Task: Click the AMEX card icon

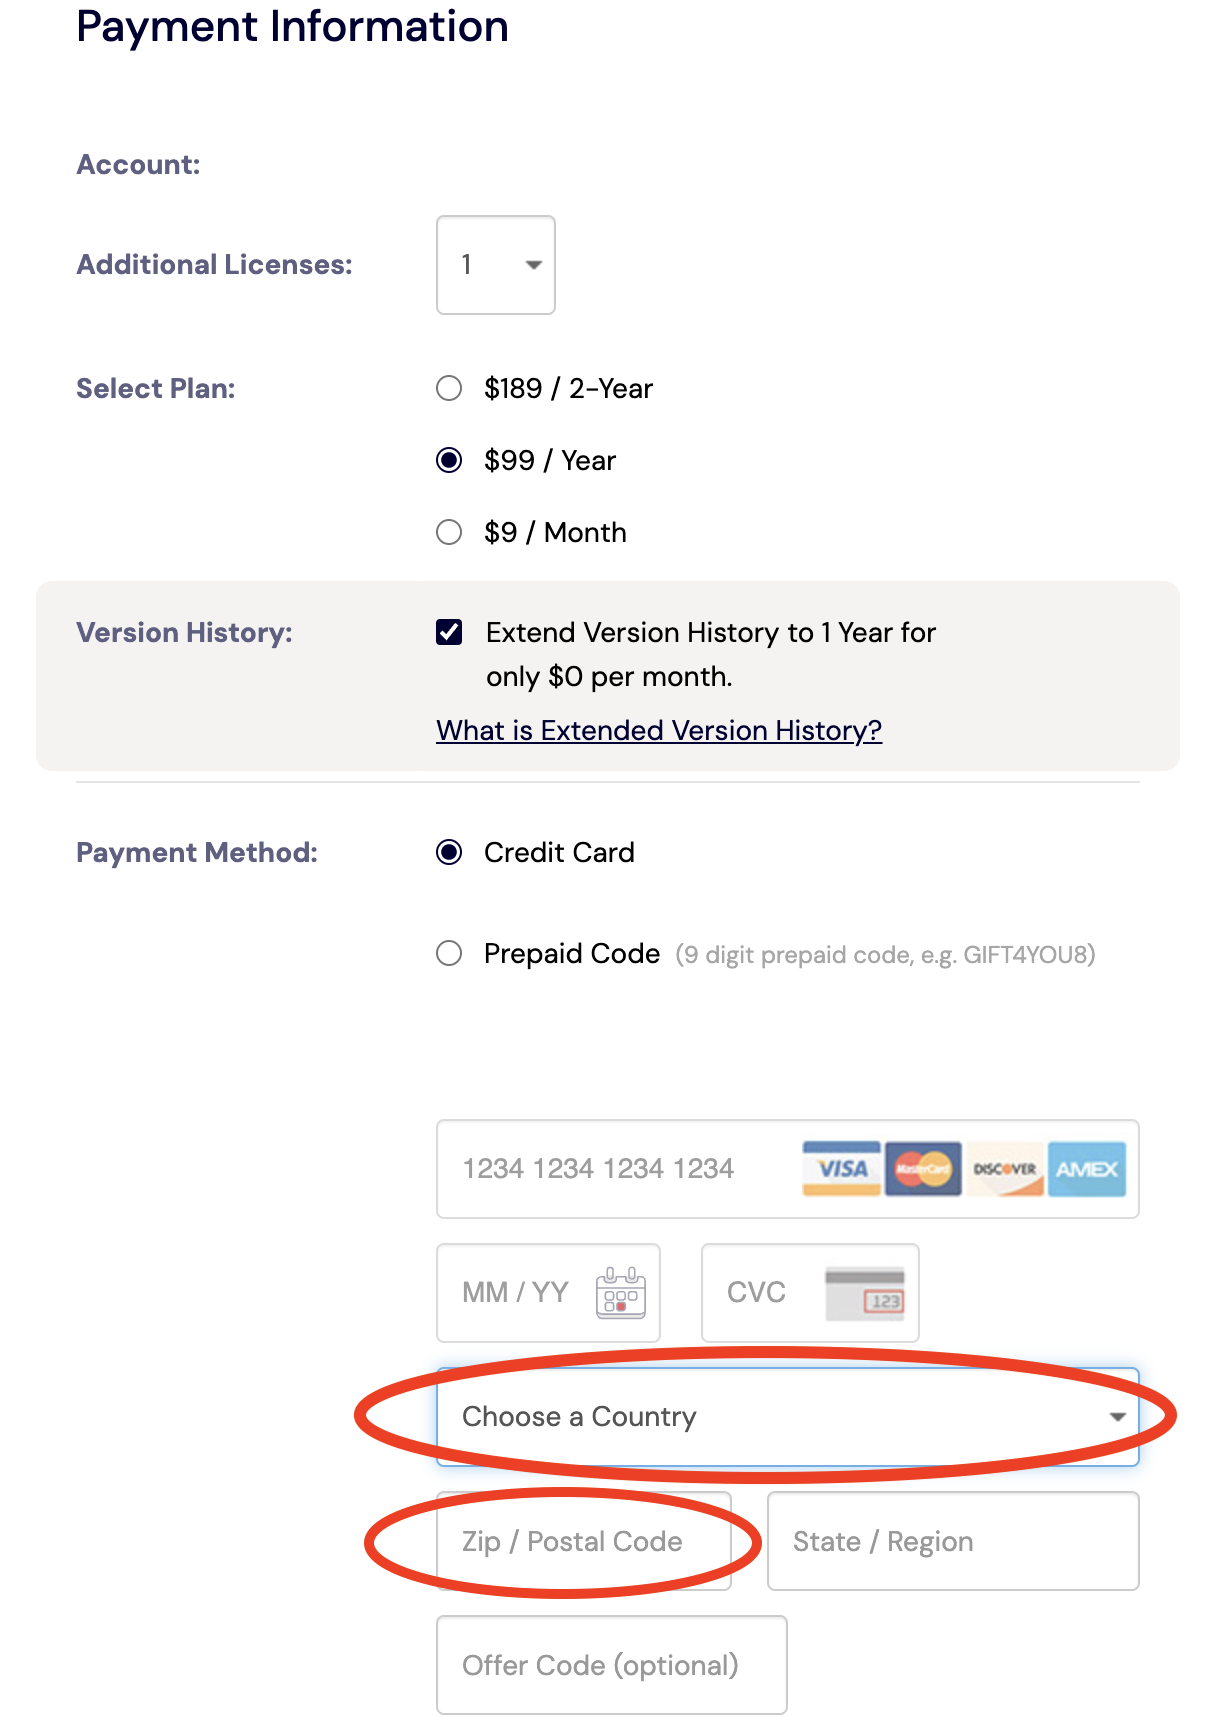Action: click(x=1087, y=1168)
